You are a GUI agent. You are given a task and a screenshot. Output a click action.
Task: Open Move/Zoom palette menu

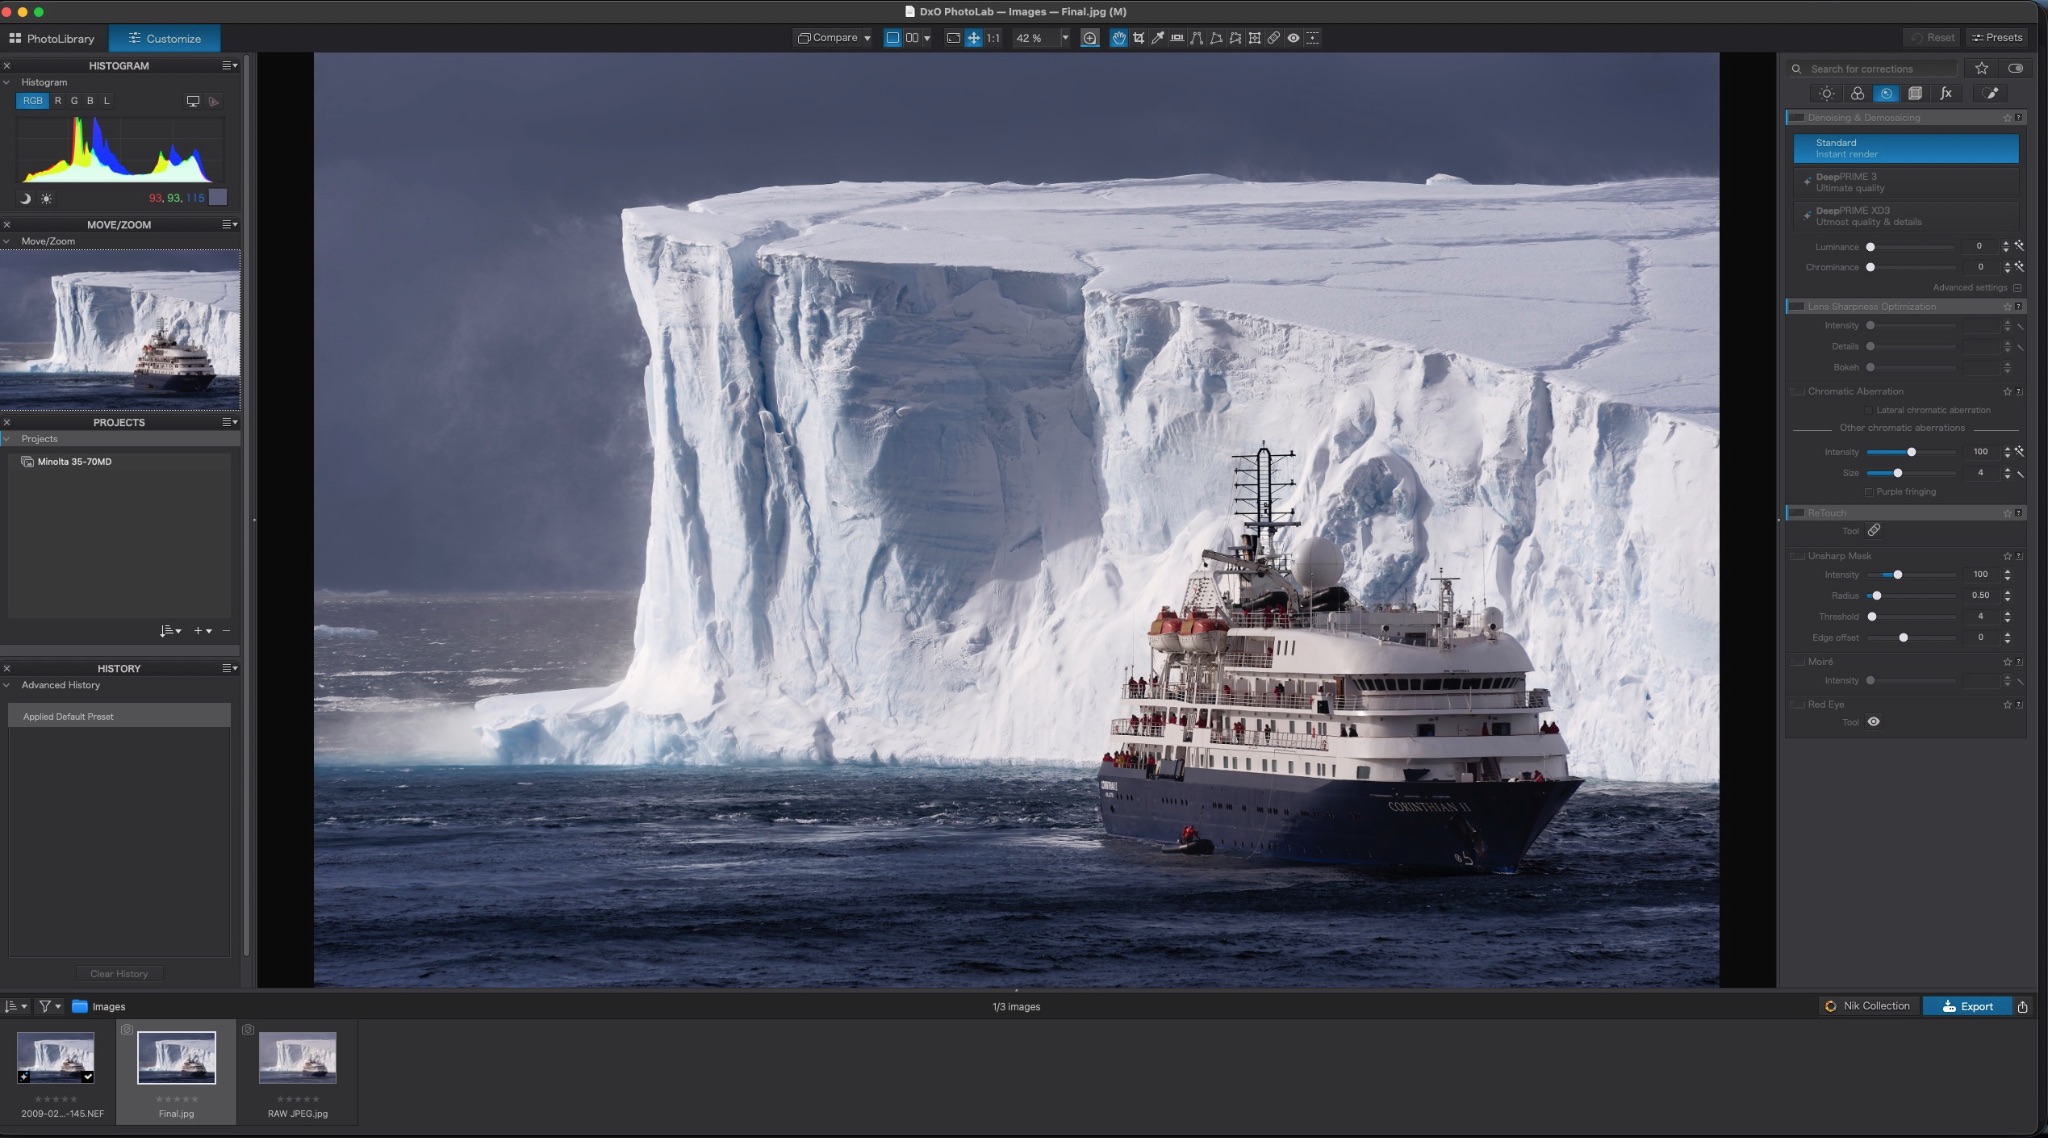coord(230,224)
